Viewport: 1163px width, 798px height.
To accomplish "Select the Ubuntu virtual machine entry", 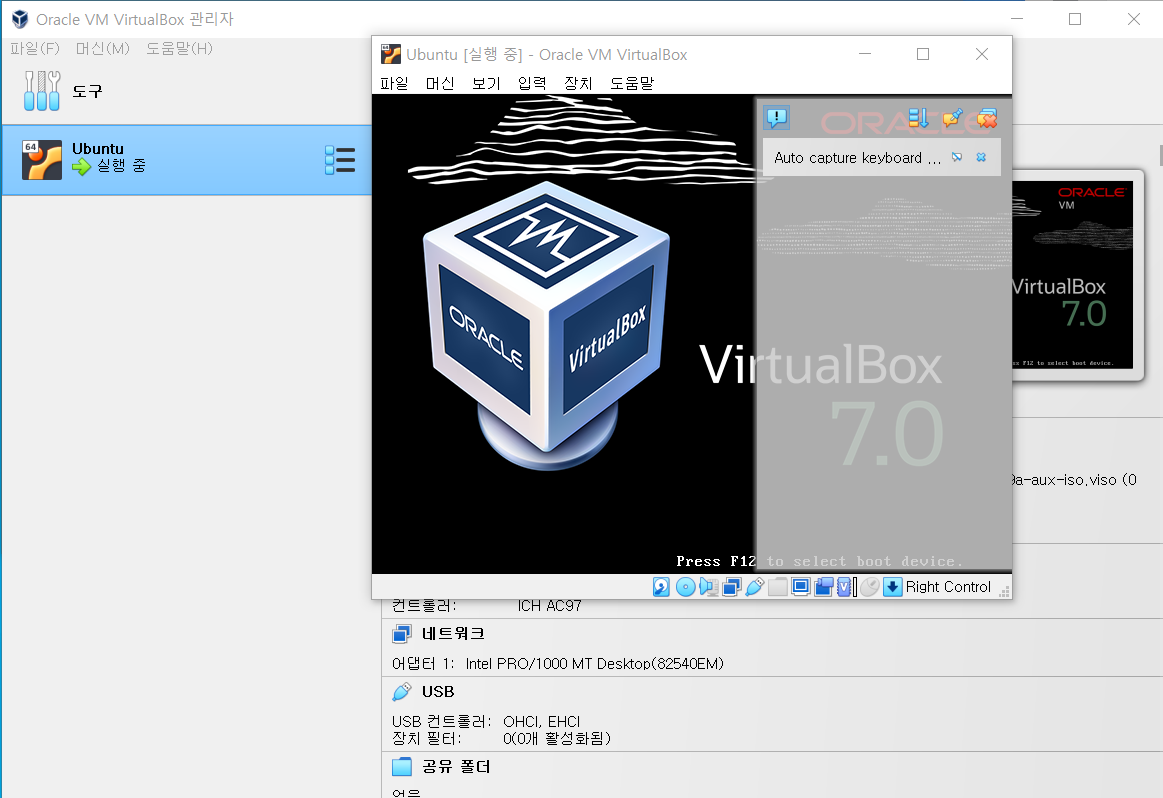I will (186, 159).
